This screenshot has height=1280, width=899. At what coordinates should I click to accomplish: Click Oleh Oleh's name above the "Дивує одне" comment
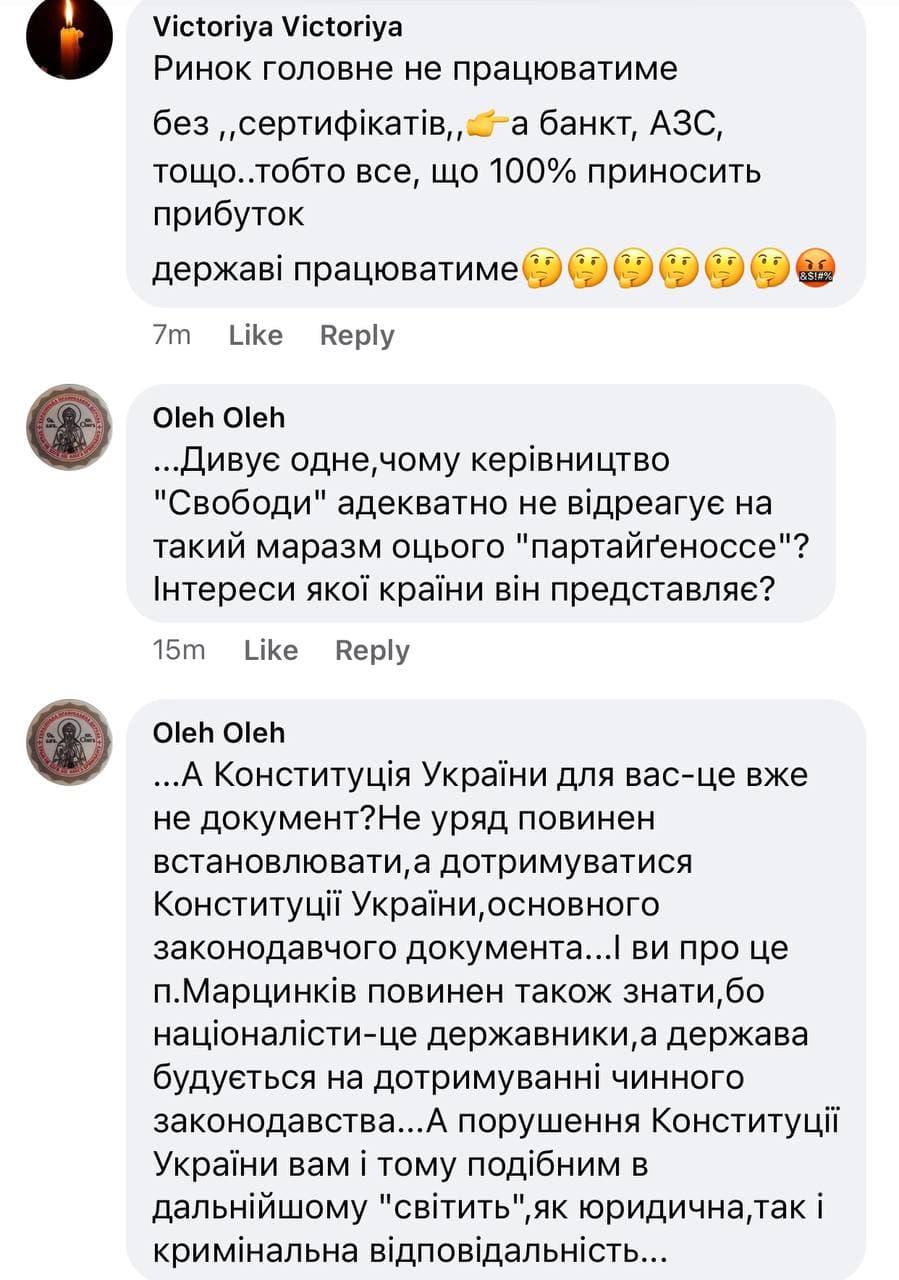(x=218, y=416)
